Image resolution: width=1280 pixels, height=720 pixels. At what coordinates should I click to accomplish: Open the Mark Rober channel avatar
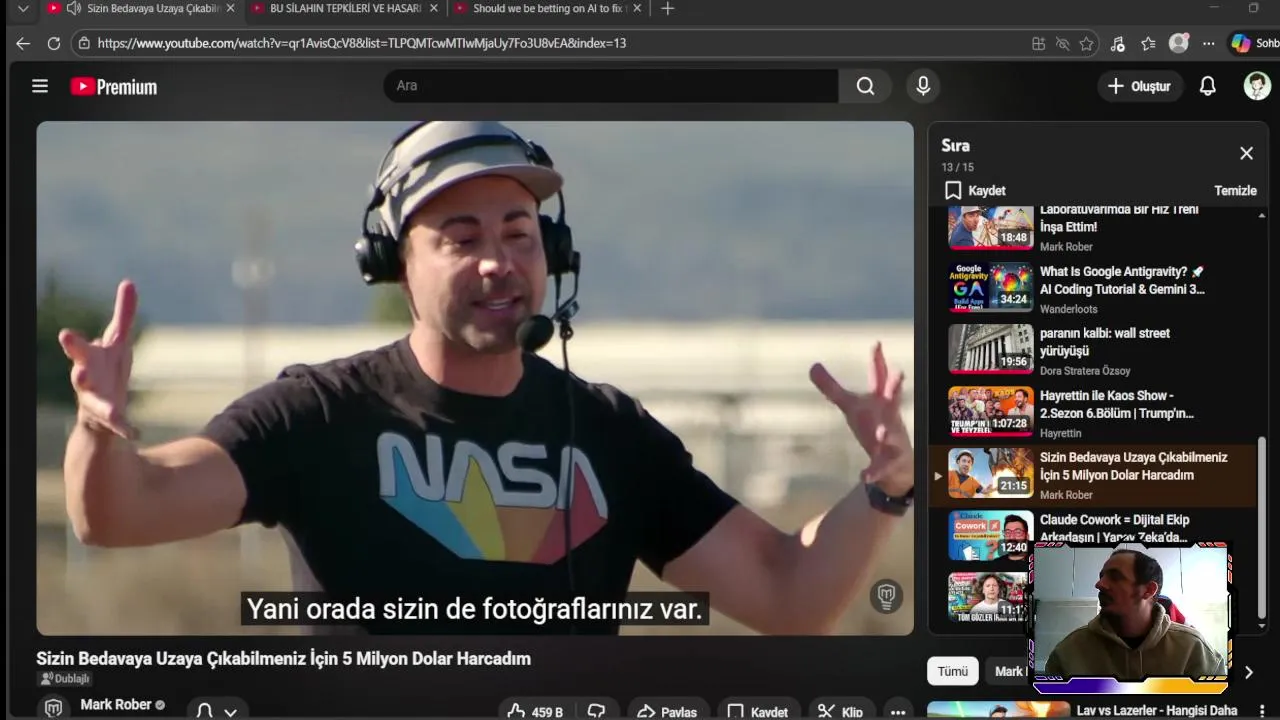(x=54, y=706)
